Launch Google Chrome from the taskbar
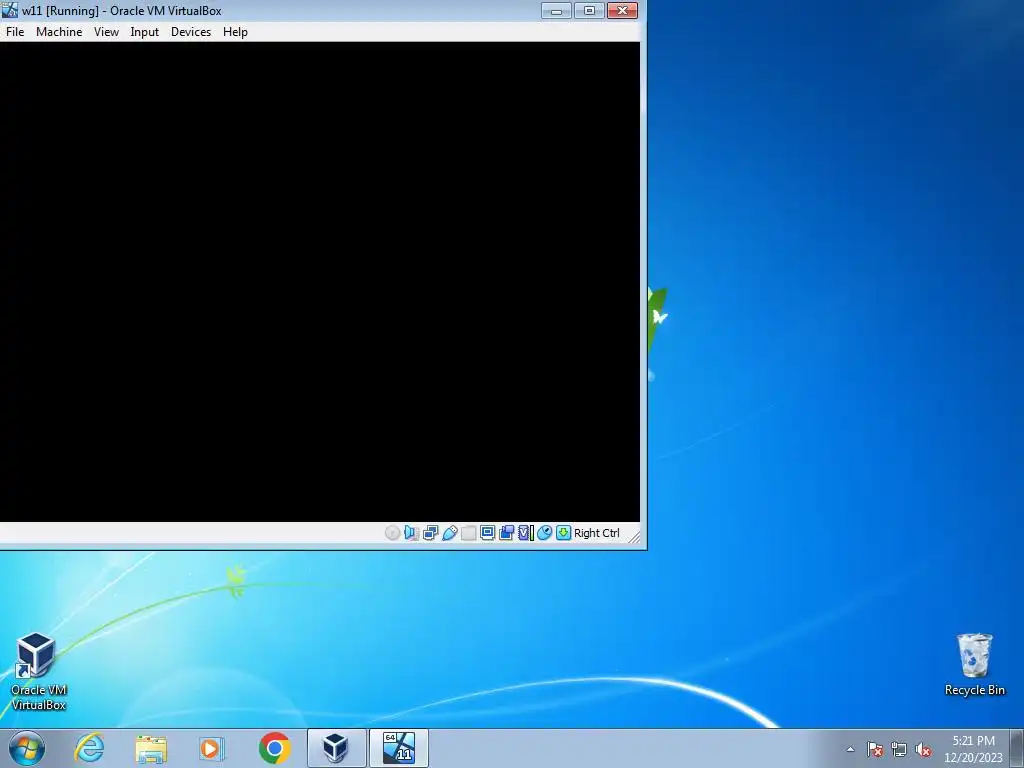Image resolution: width=1024 pixels, height=768 pixels. click(x=274, y=748)
